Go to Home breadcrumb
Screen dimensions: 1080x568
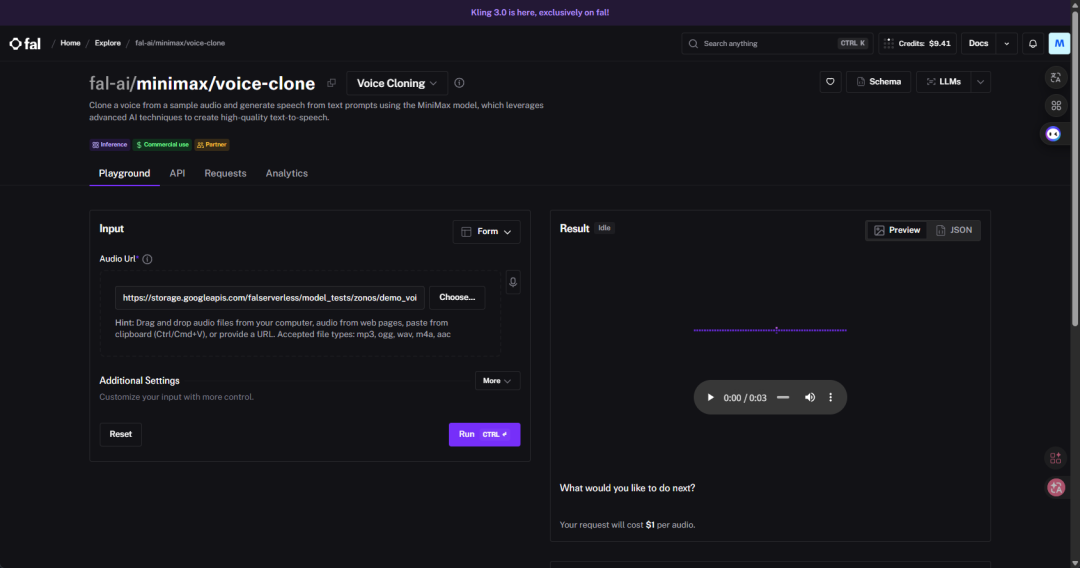(x=70, y=43)
